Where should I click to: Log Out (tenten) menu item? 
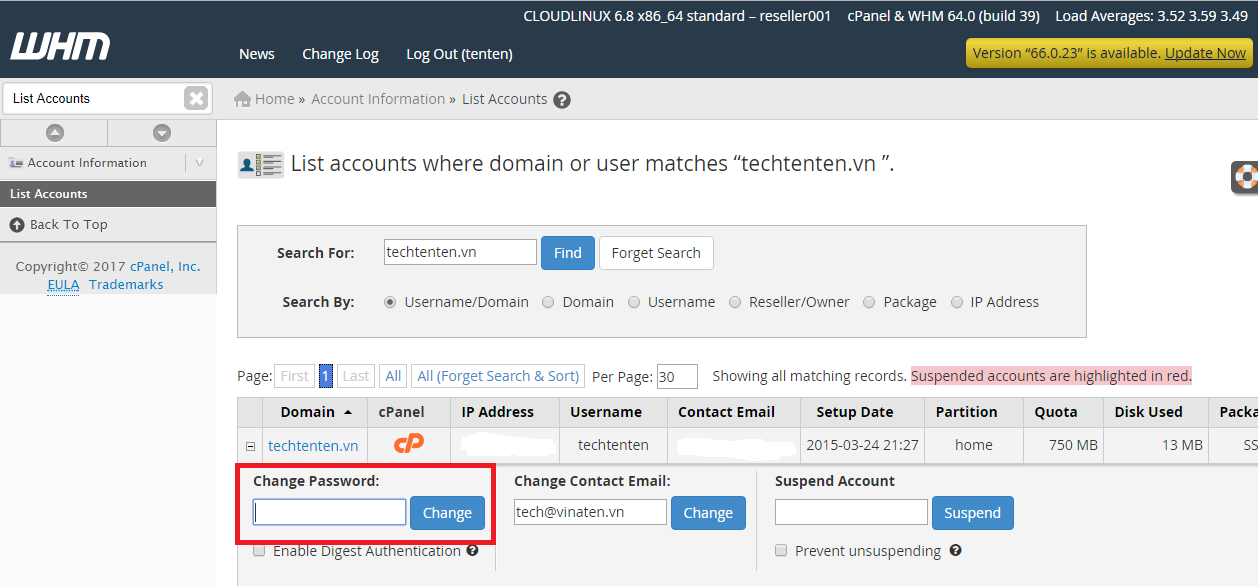(x=459, y=54)
